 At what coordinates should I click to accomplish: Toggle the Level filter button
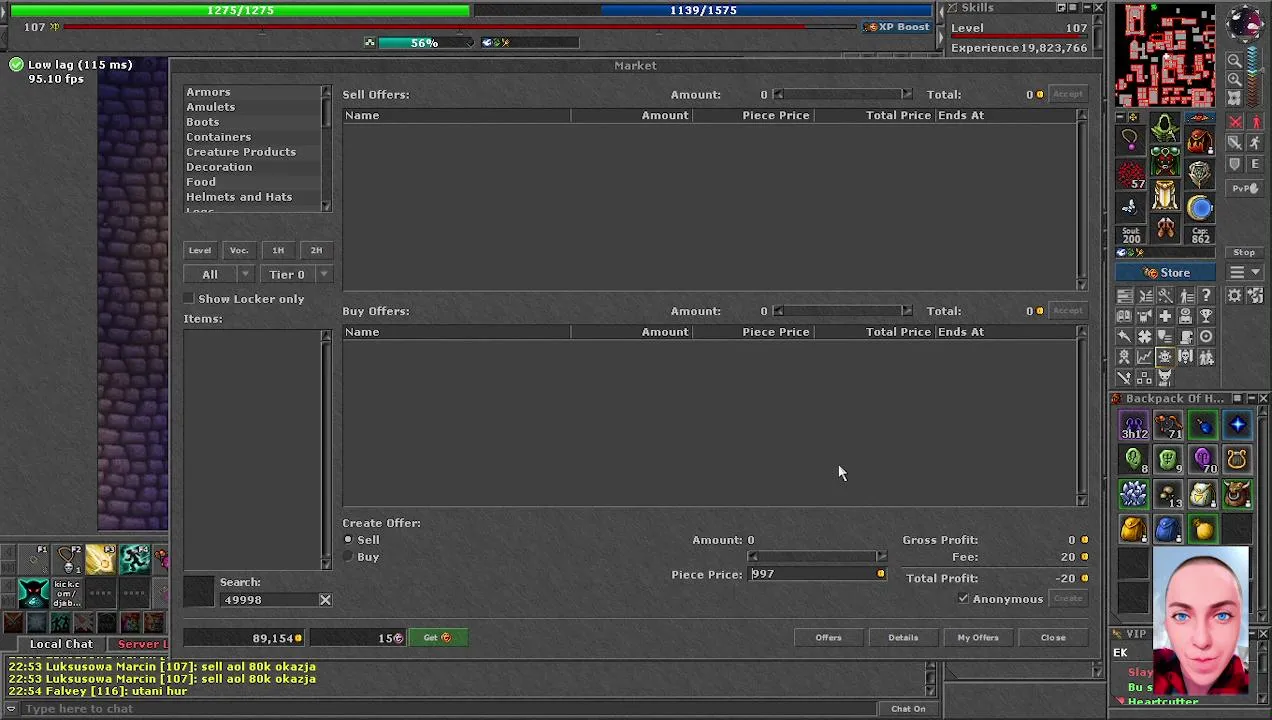200,250
